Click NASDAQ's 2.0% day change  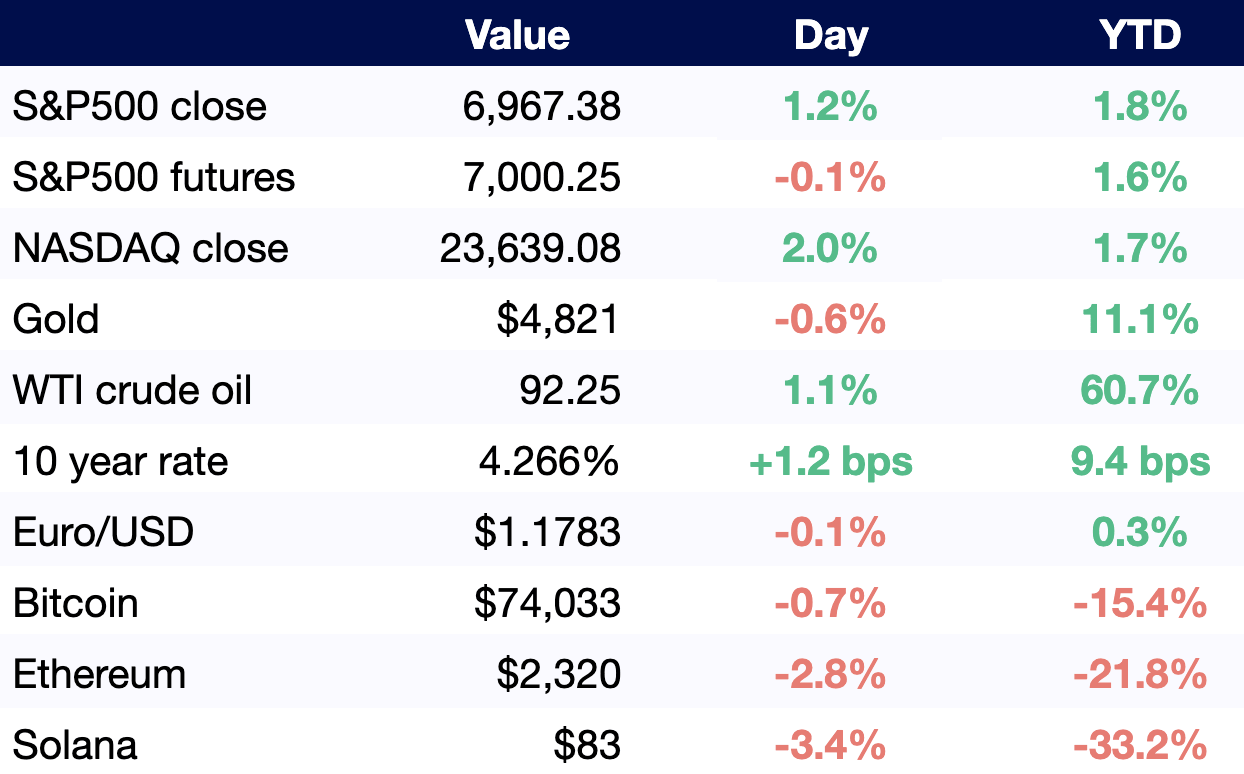(x=830, y=248)
